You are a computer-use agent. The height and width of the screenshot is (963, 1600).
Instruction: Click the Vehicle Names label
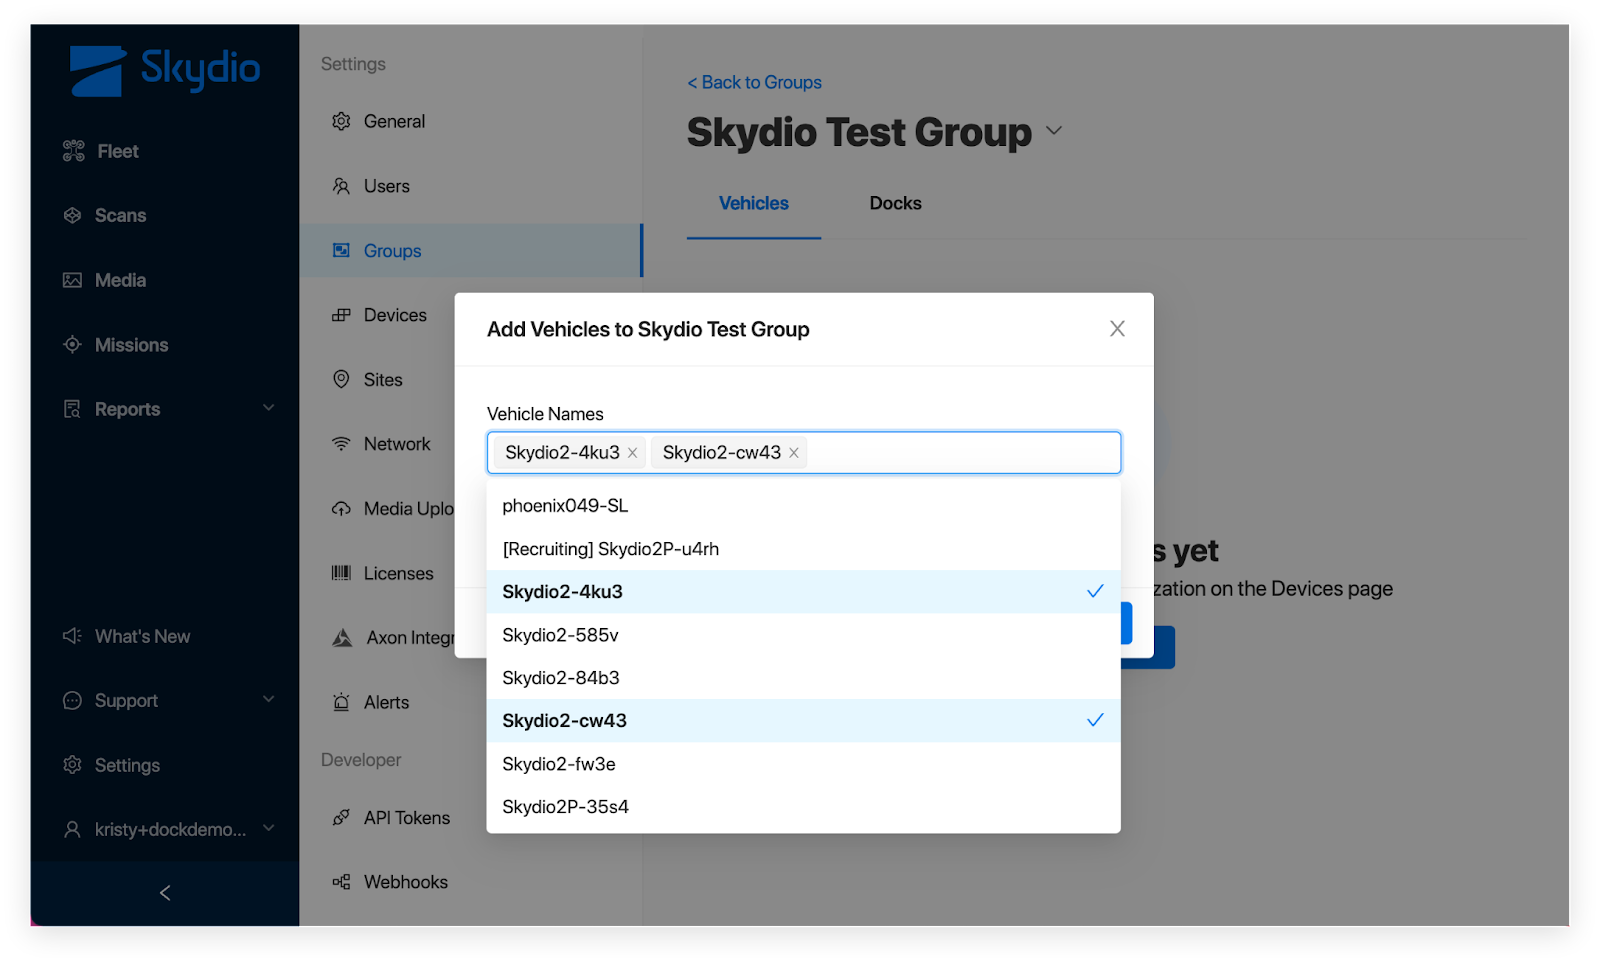coord(545,414)
